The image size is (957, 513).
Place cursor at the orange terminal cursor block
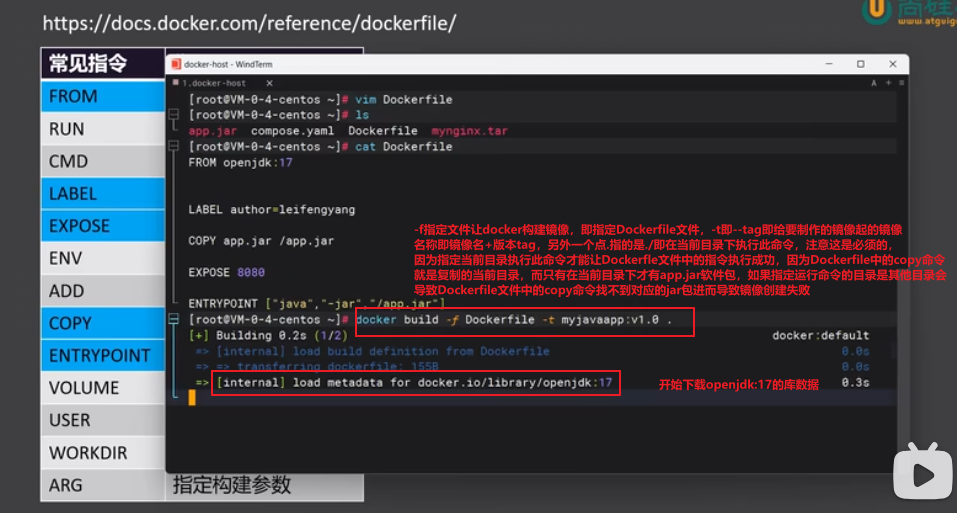coord(192,398)
